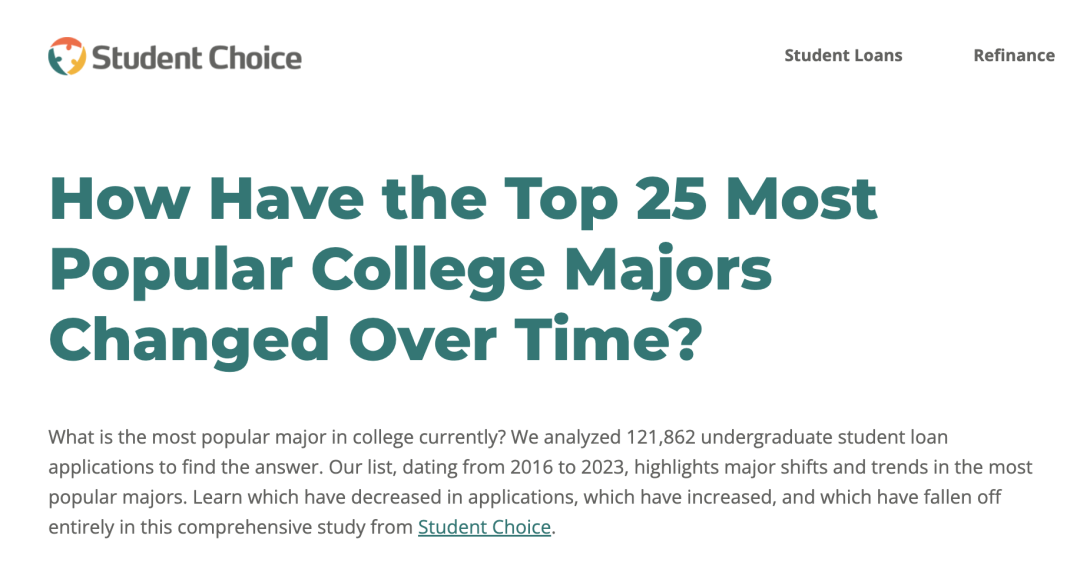This screenshot has height=579, width=1080.
Task: Click the Student Choice circular logo icon
Action: tap(66, 56)
